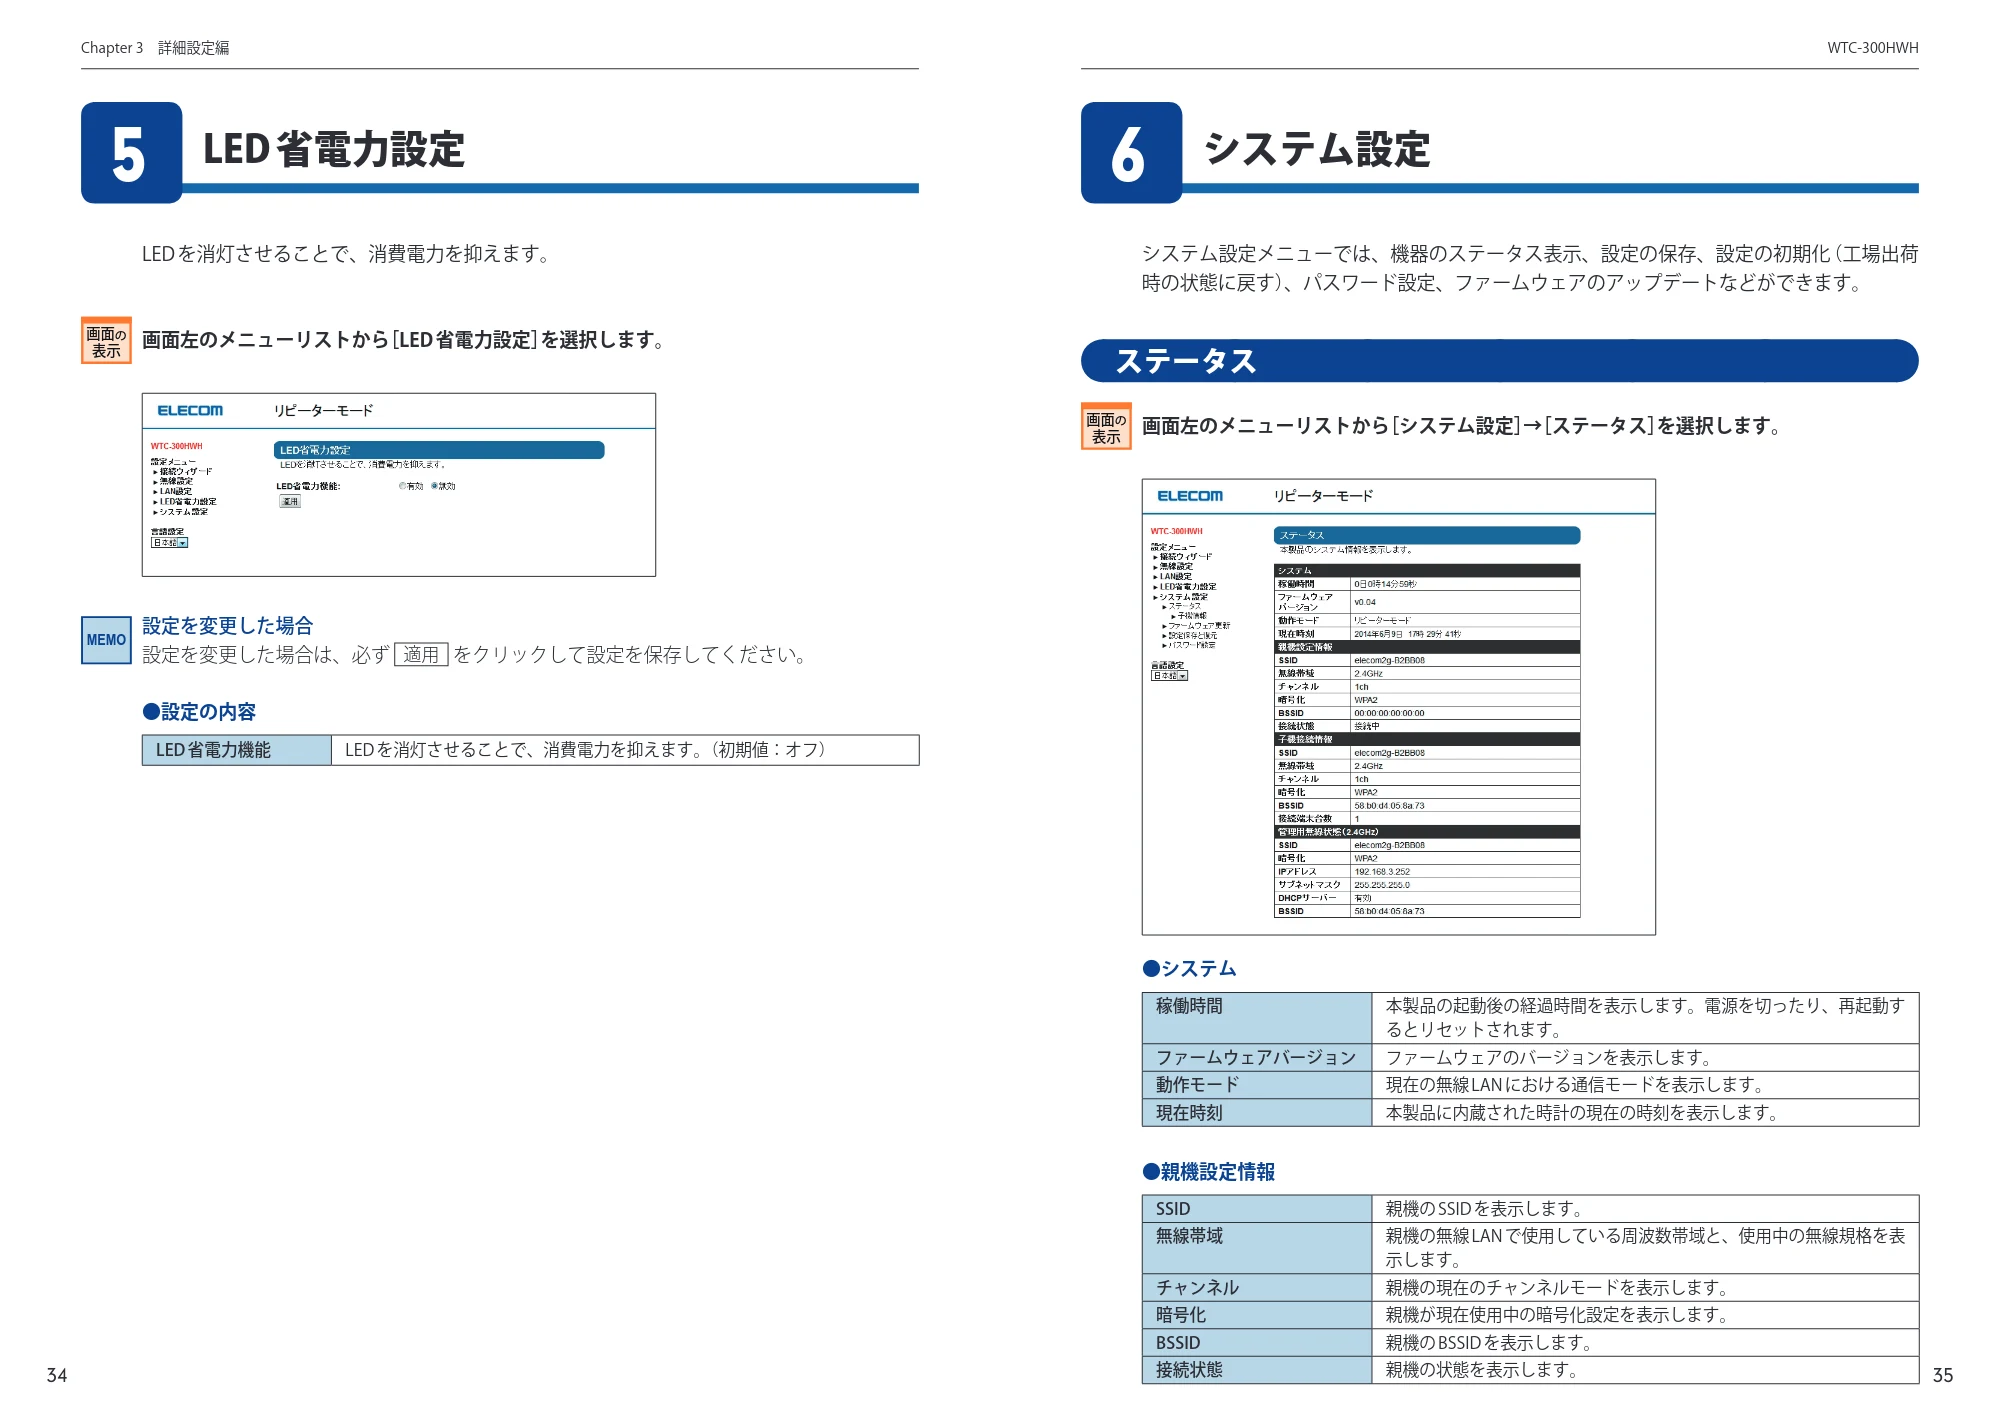
Task: Click the IP address value 192.168.3.252
Action: (x=1382, y=872)
